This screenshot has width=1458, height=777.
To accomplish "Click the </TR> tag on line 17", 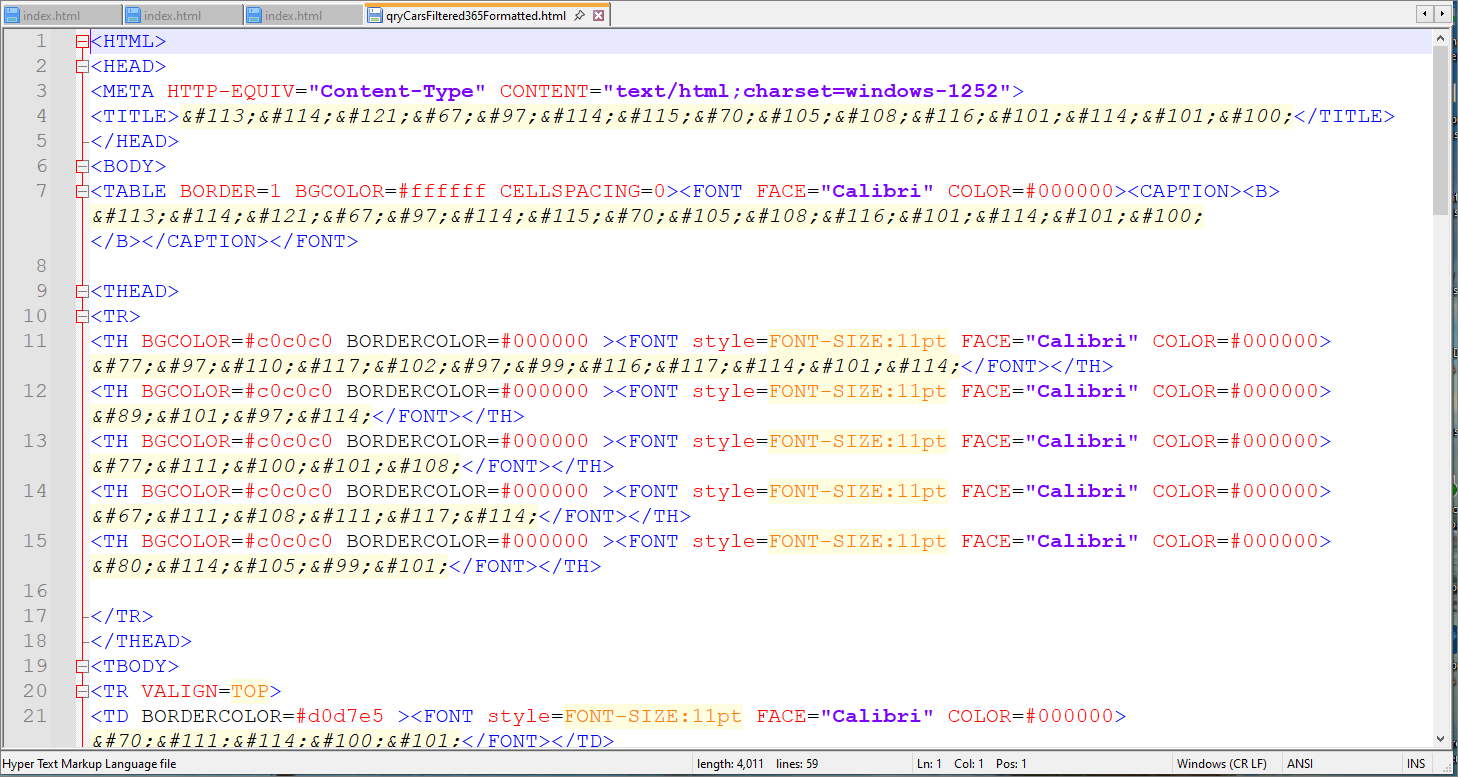I will [122, 616].
